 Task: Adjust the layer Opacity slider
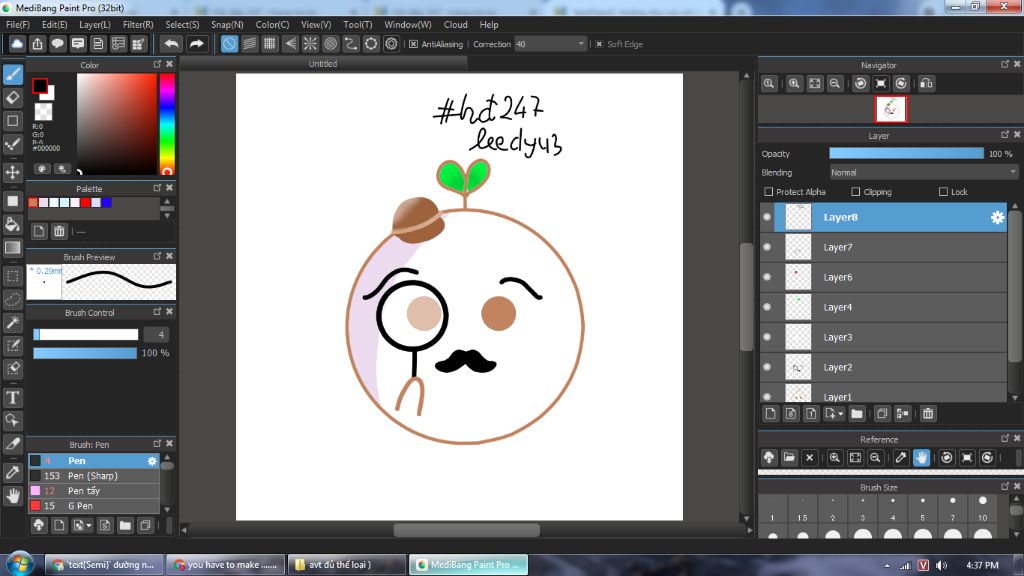[x=906, y=153]
